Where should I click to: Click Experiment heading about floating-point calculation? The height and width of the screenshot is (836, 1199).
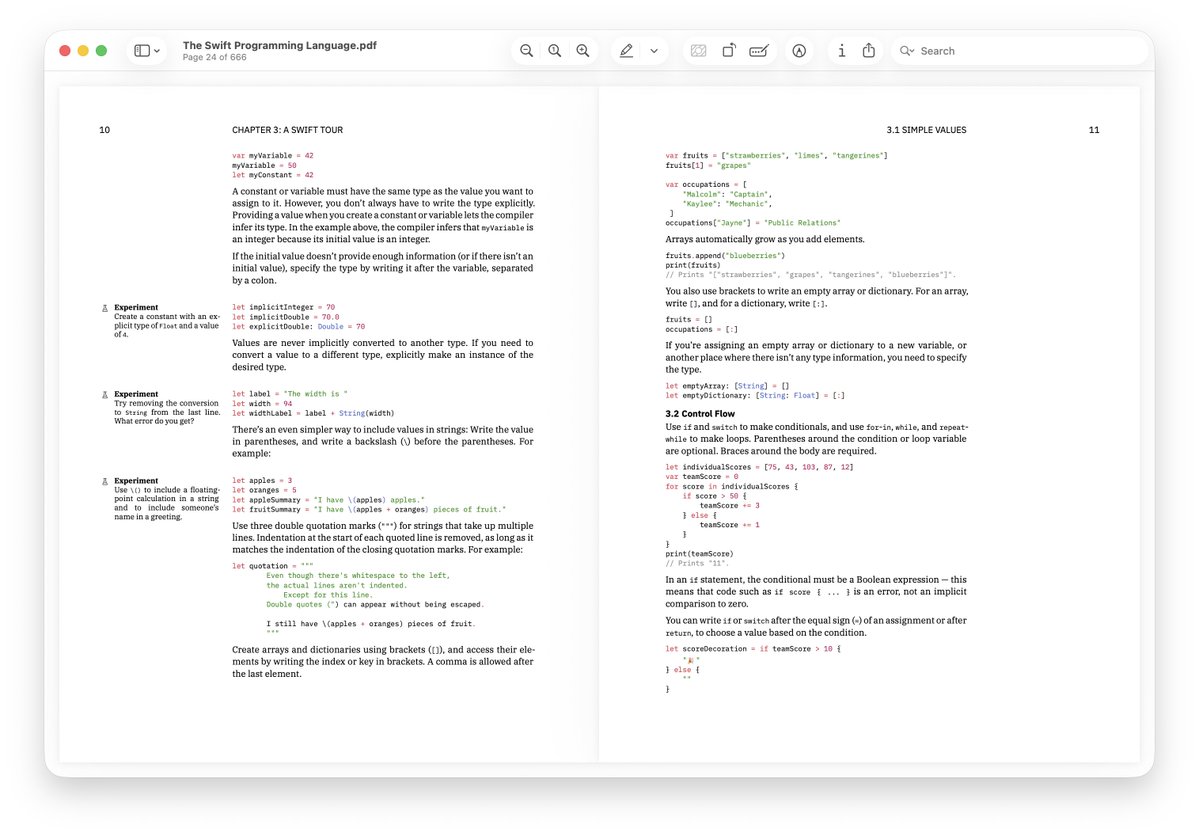pyautogui.click(x=136, y=480)
